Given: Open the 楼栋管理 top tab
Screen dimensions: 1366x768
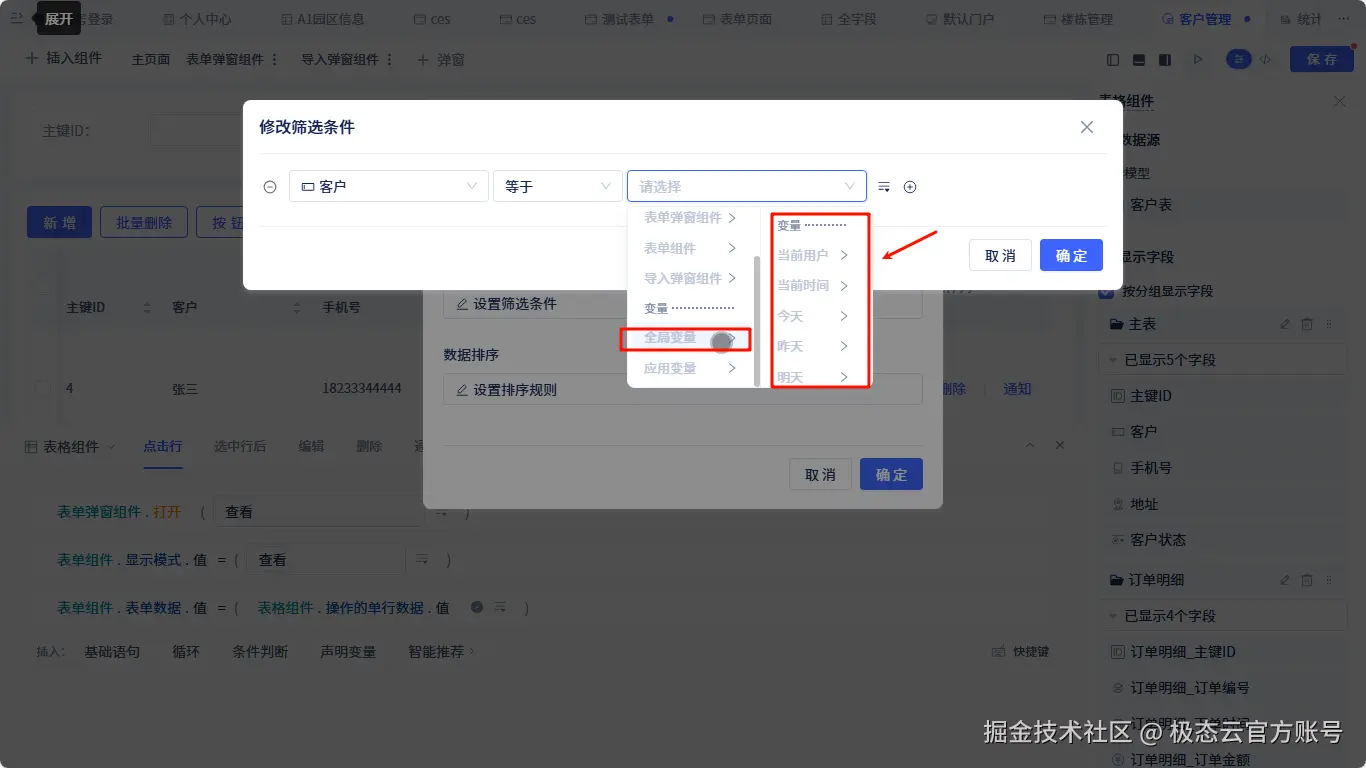Looking at the screenshot, I should pos(1078,19).
